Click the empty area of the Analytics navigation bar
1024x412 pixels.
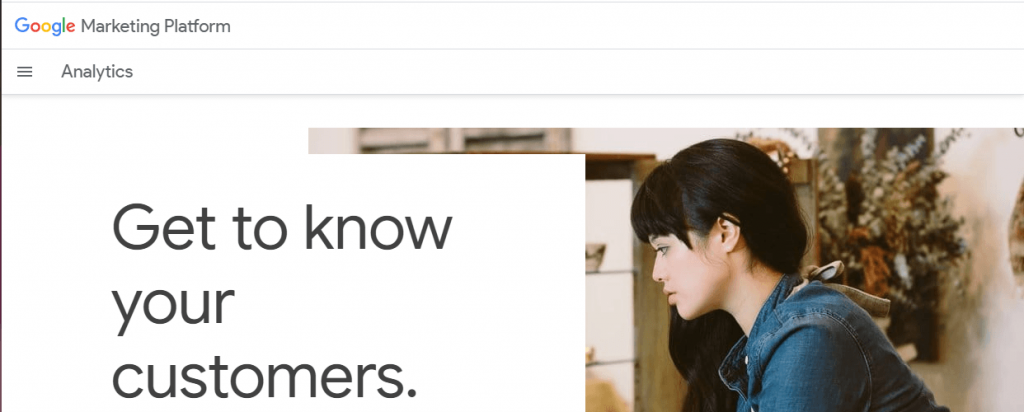[575, 72]
